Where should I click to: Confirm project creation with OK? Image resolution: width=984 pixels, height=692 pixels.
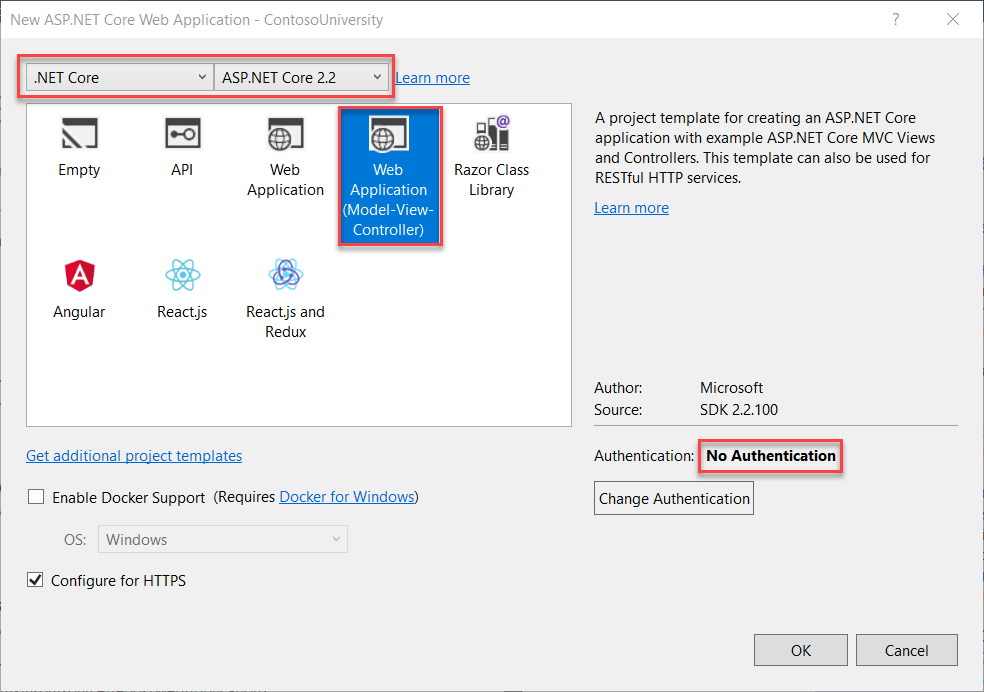point(800,649)
